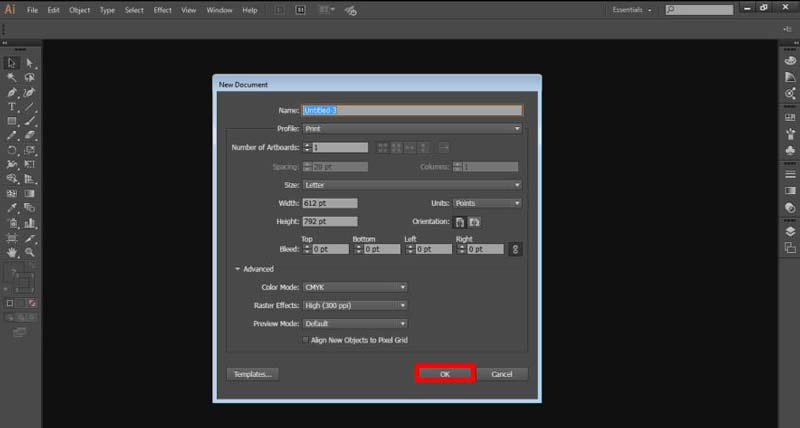Open the Window menu
800x428 pixels.
pos(219,9)
